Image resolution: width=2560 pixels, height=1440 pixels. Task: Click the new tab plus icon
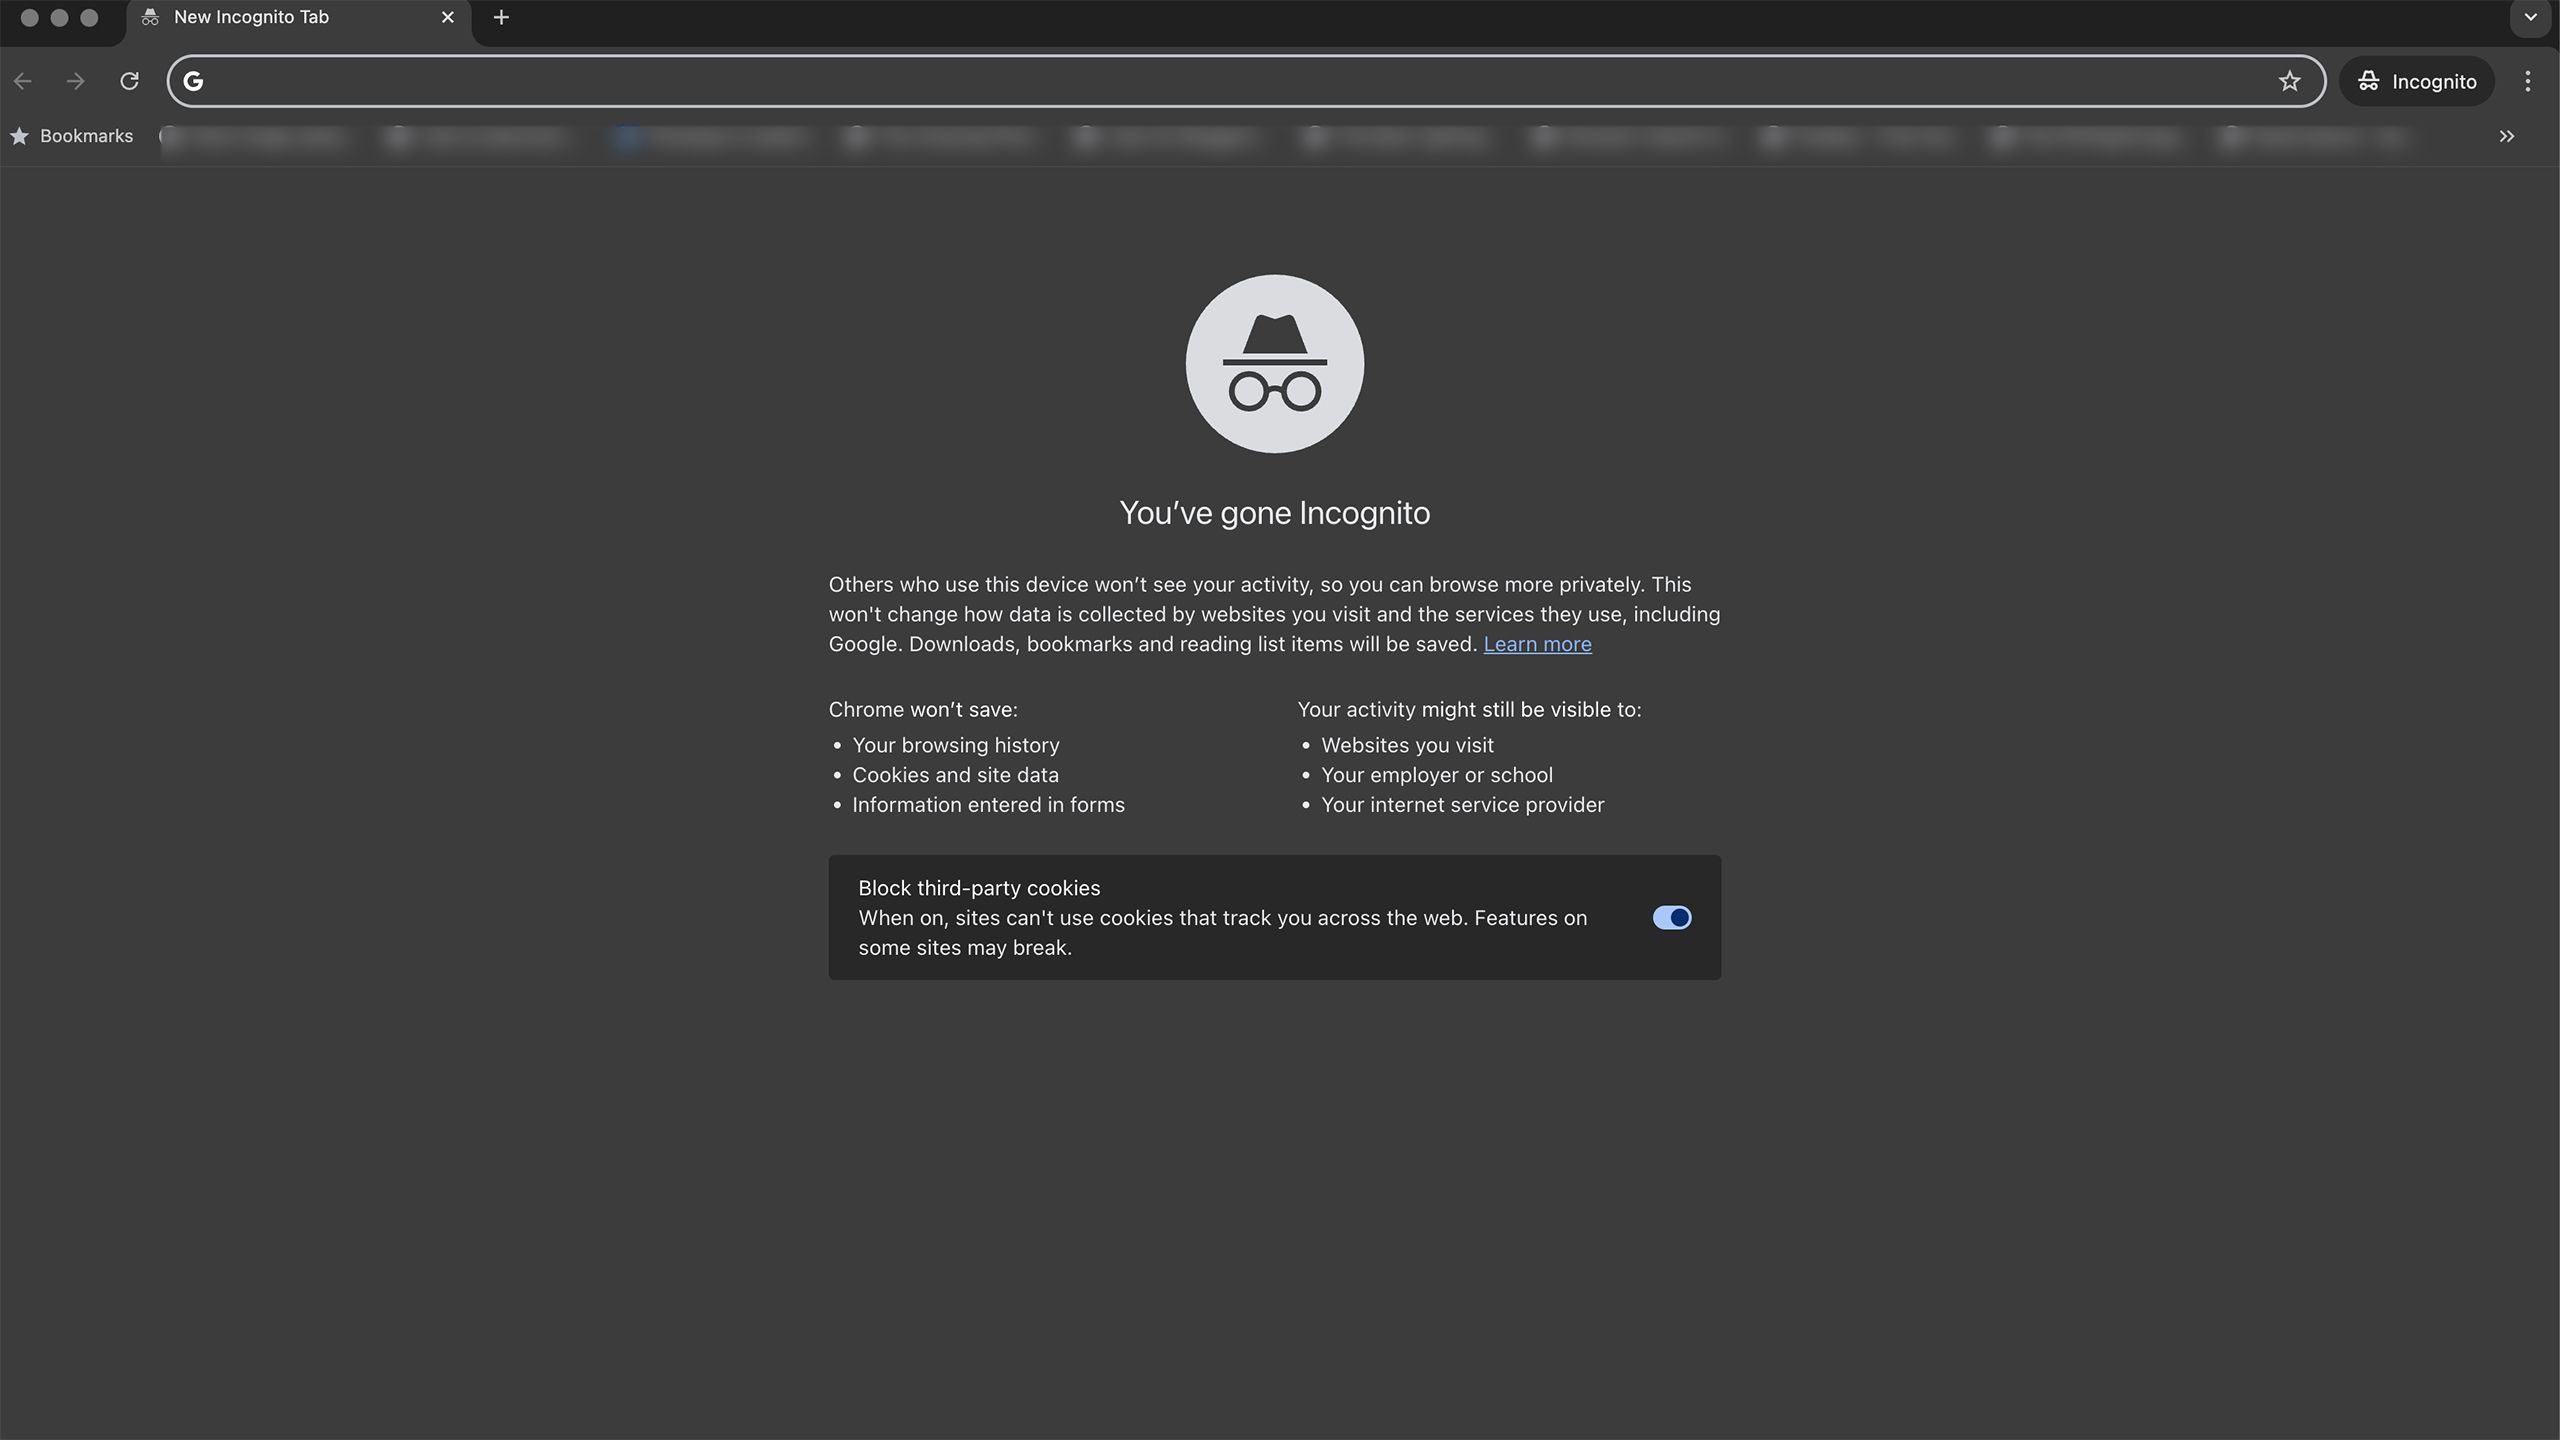501,16
